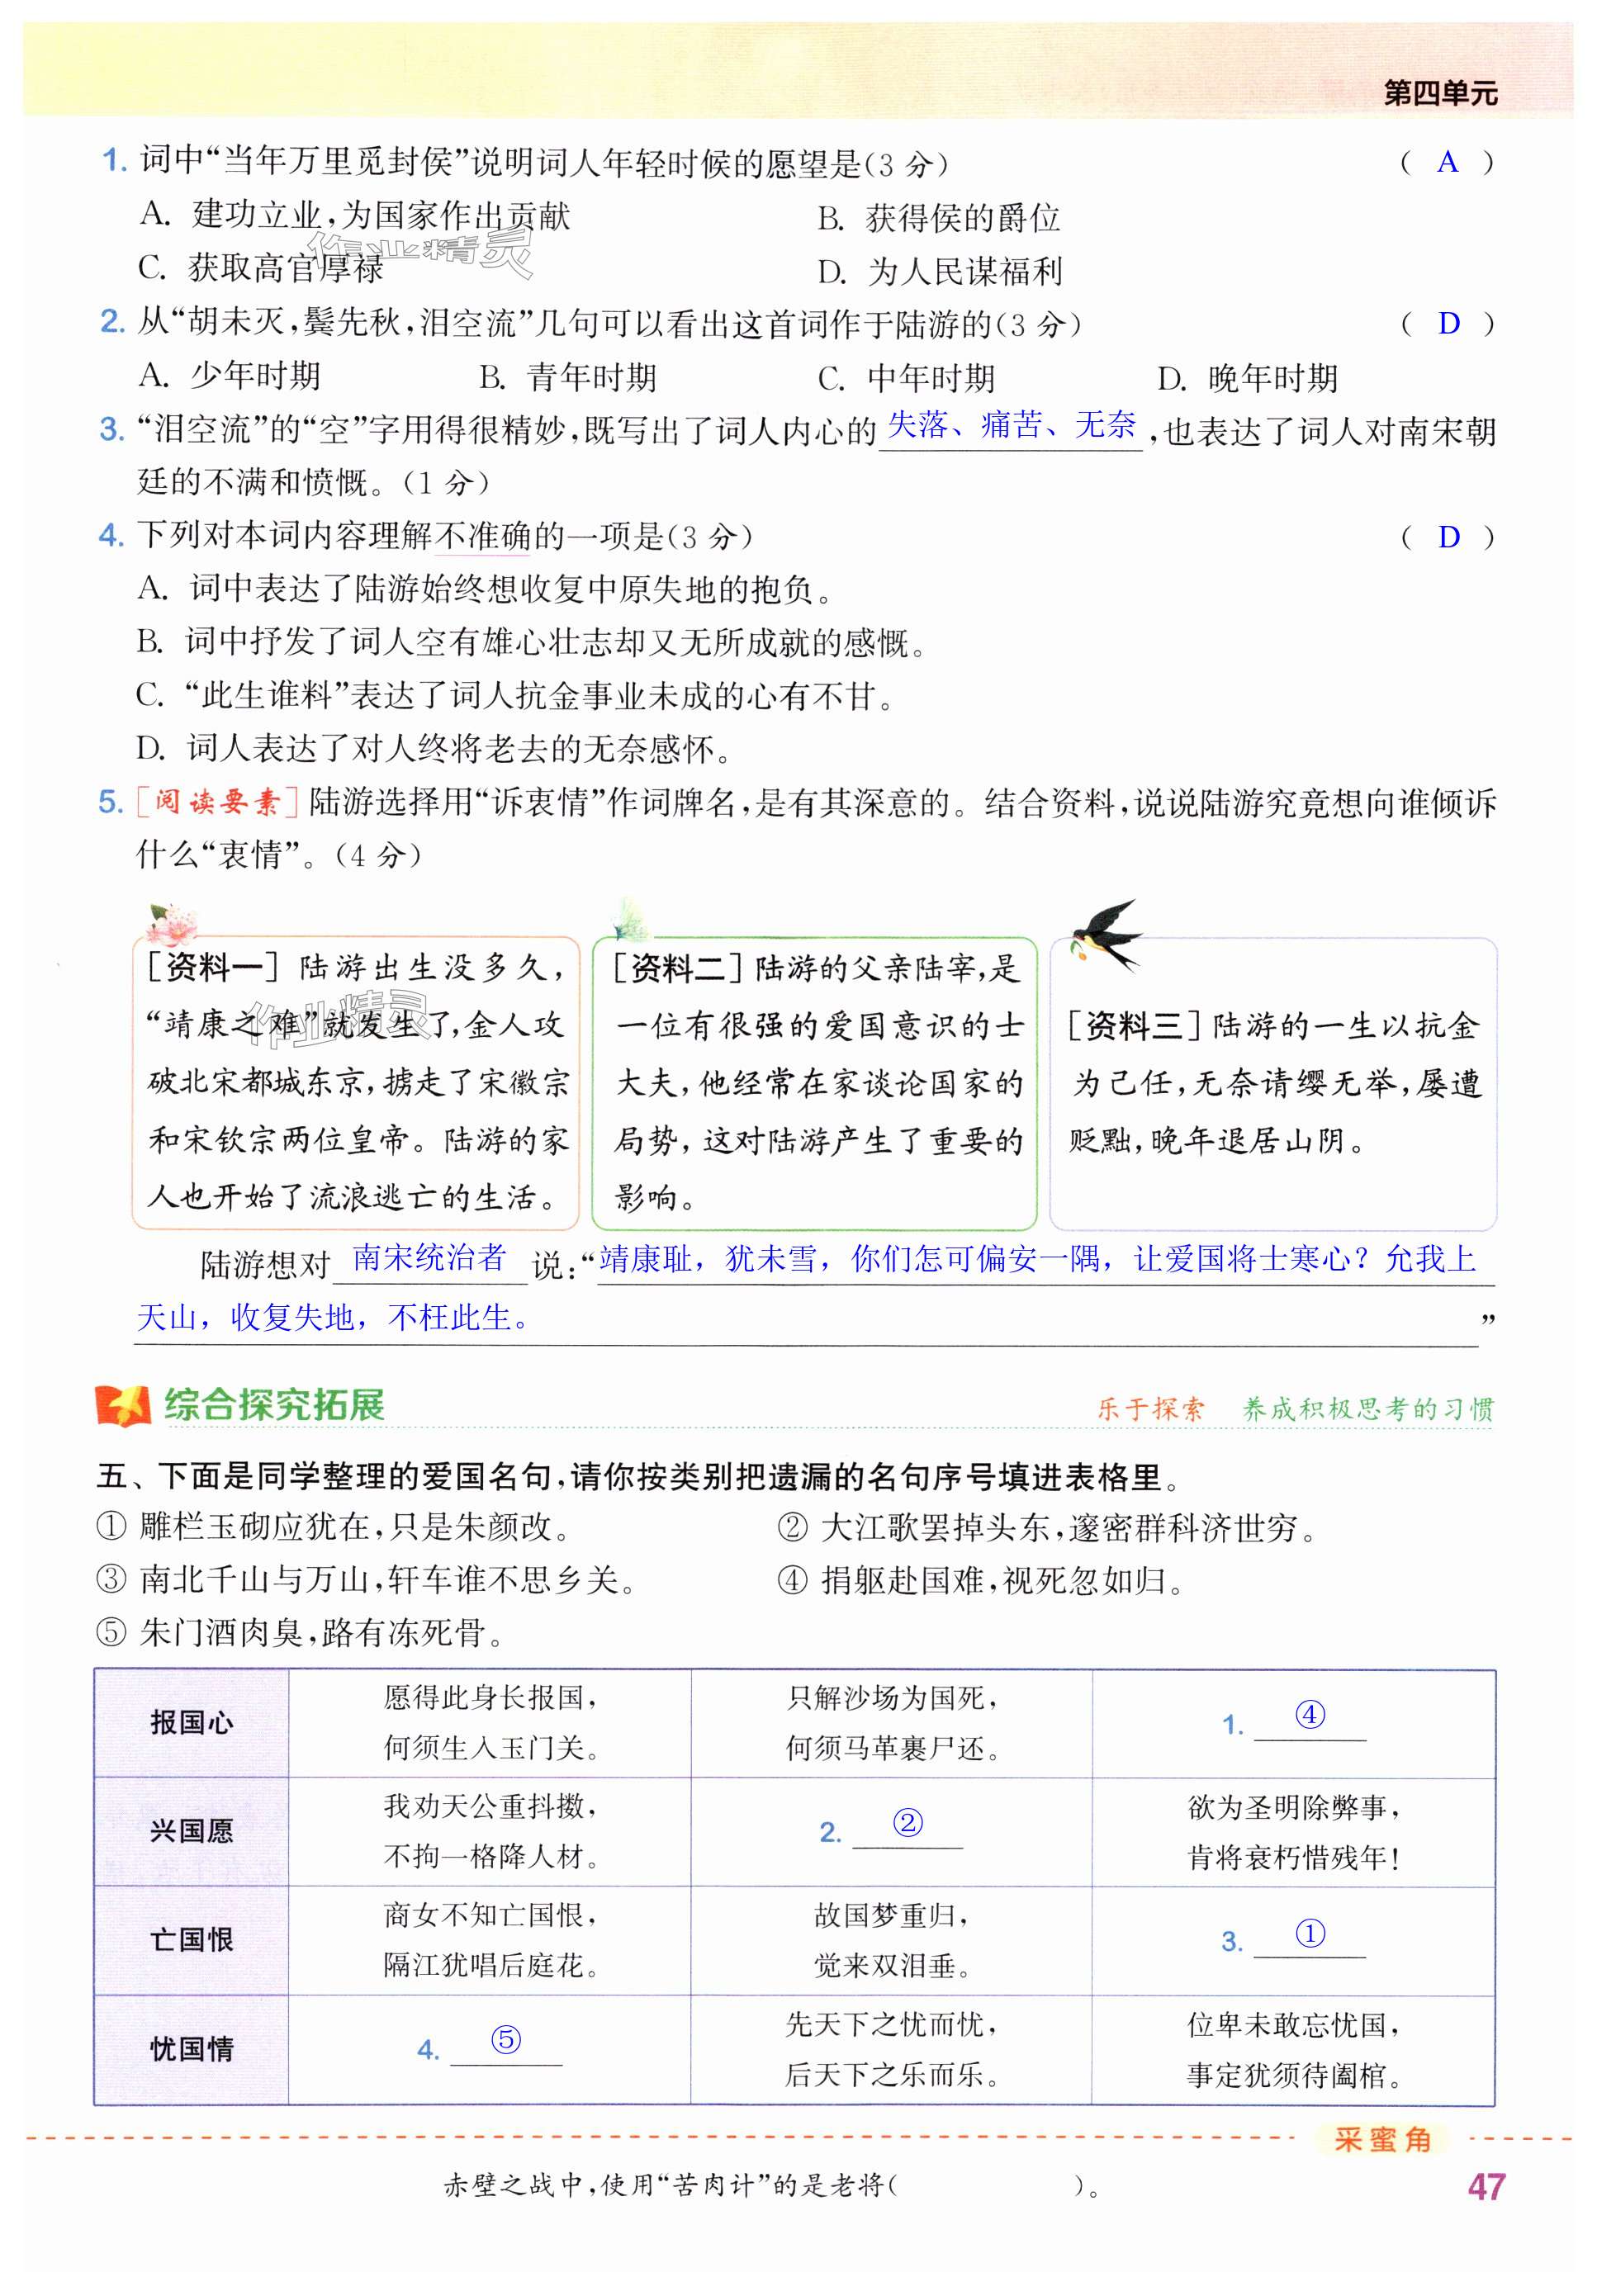The height and width of the screenshot is (2296, 1597).
Task: Click the 采蜜角 label badge
Action: click(1383, 2140)
